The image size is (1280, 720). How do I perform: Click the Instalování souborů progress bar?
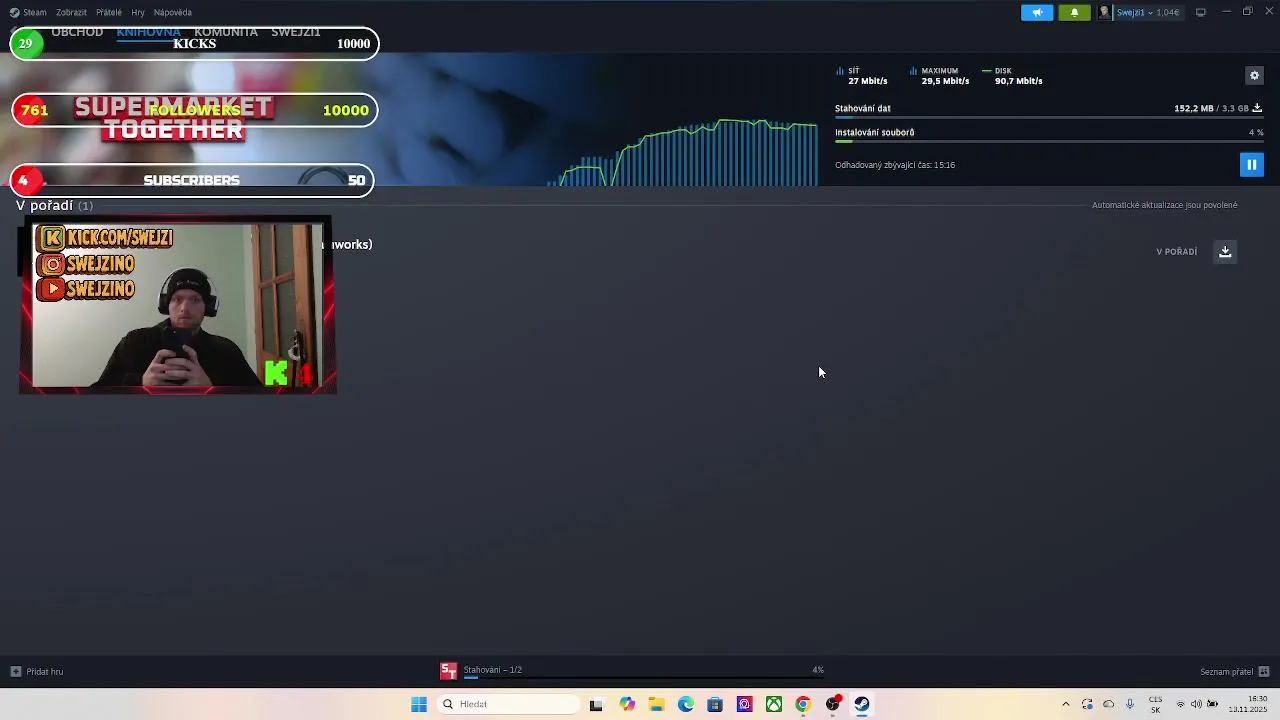click(1049, 141)
